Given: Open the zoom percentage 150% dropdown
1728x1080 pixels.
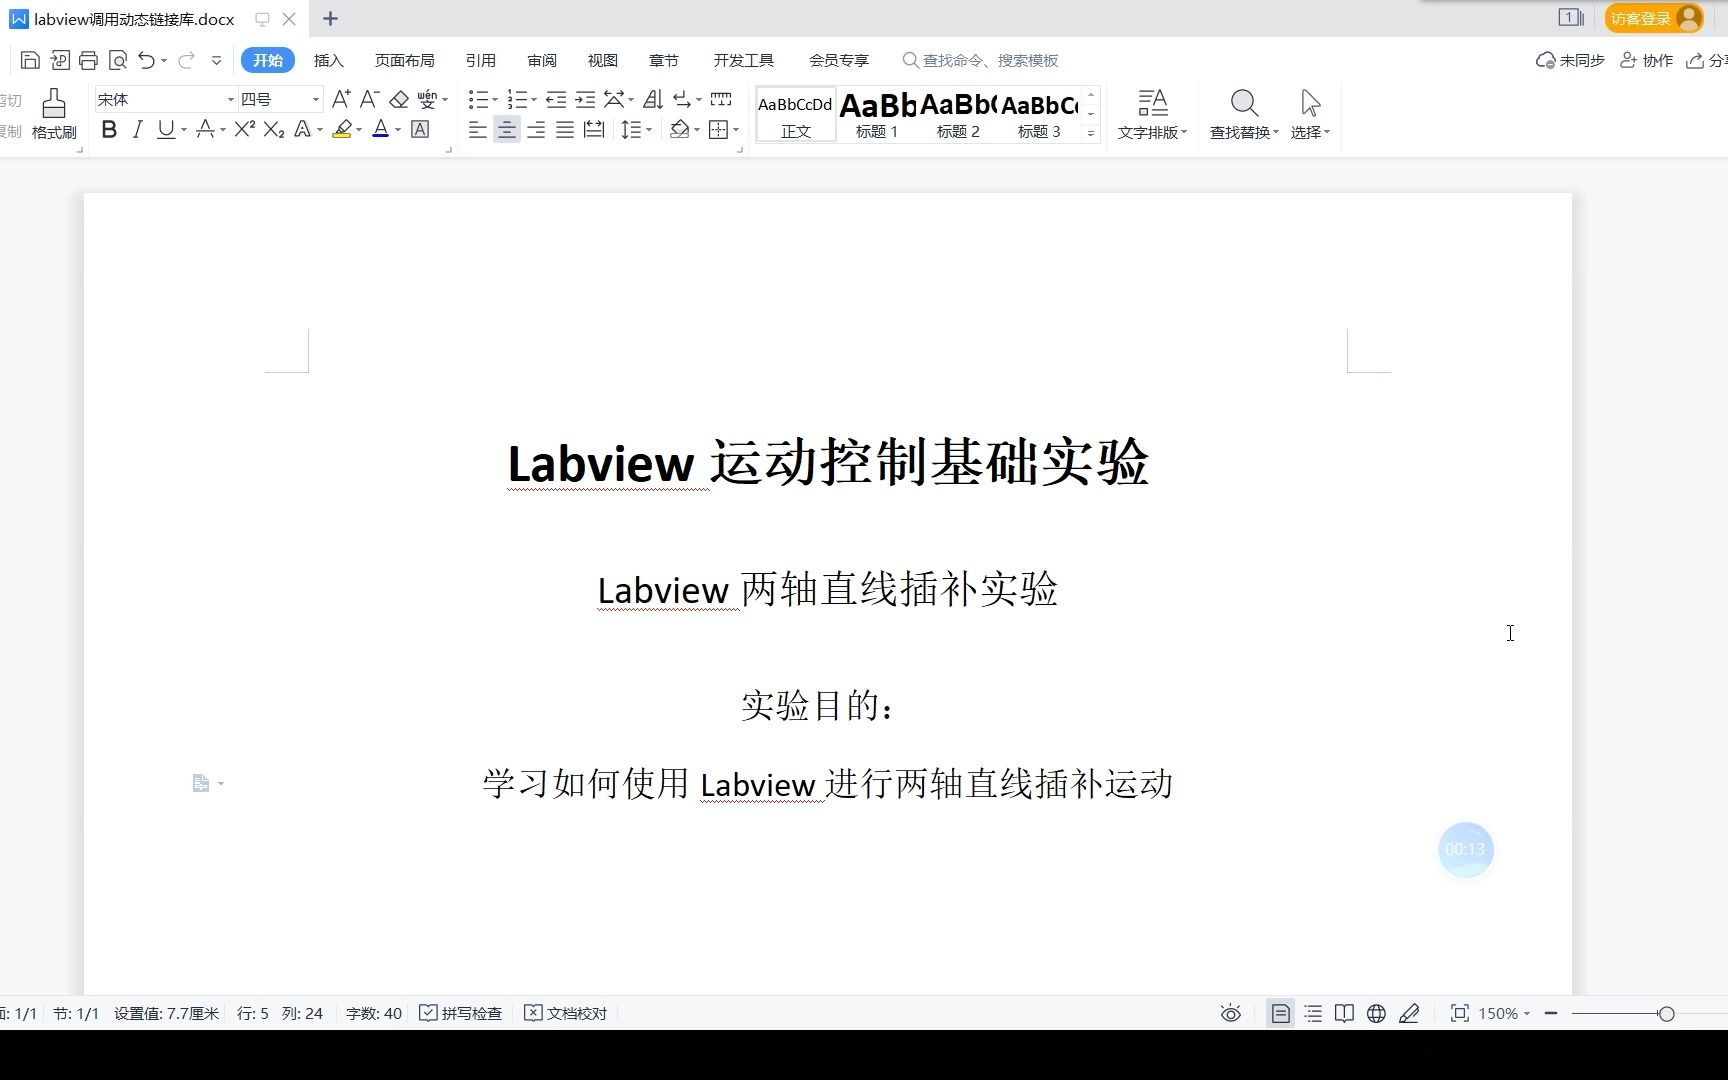Looking at the screenshot, I should click(1504, 1013).
